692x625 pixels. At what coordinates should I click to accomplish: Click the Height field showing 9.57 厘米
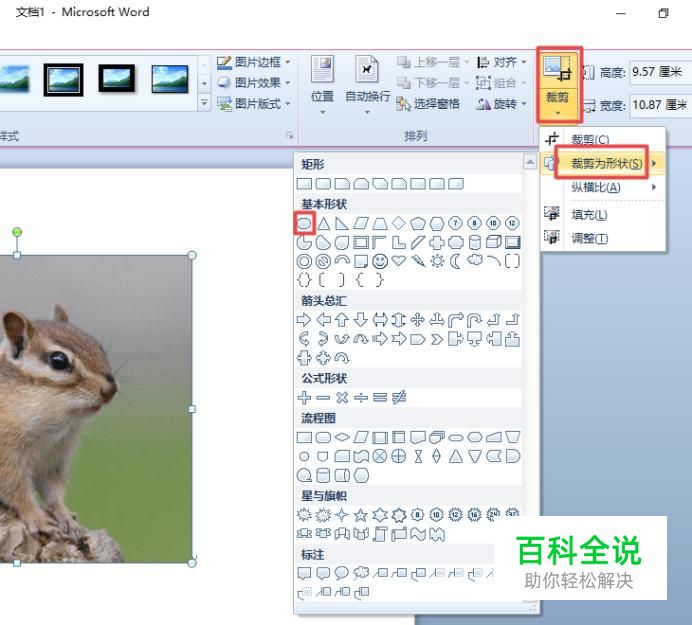coord(660,72)
